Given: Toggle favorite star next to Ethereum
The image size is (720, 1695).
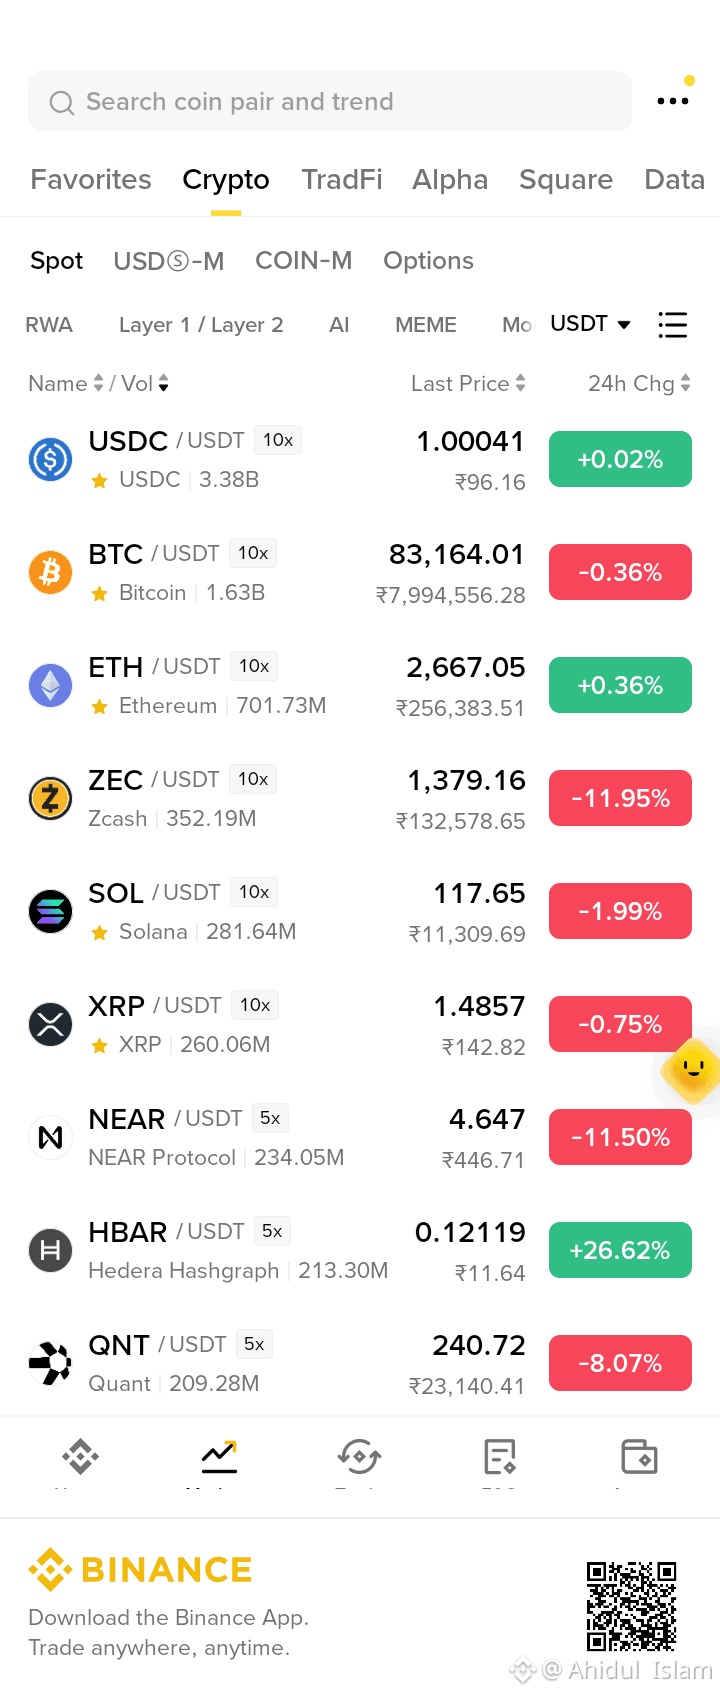Looking at the screenshot, I should point(100,707).
